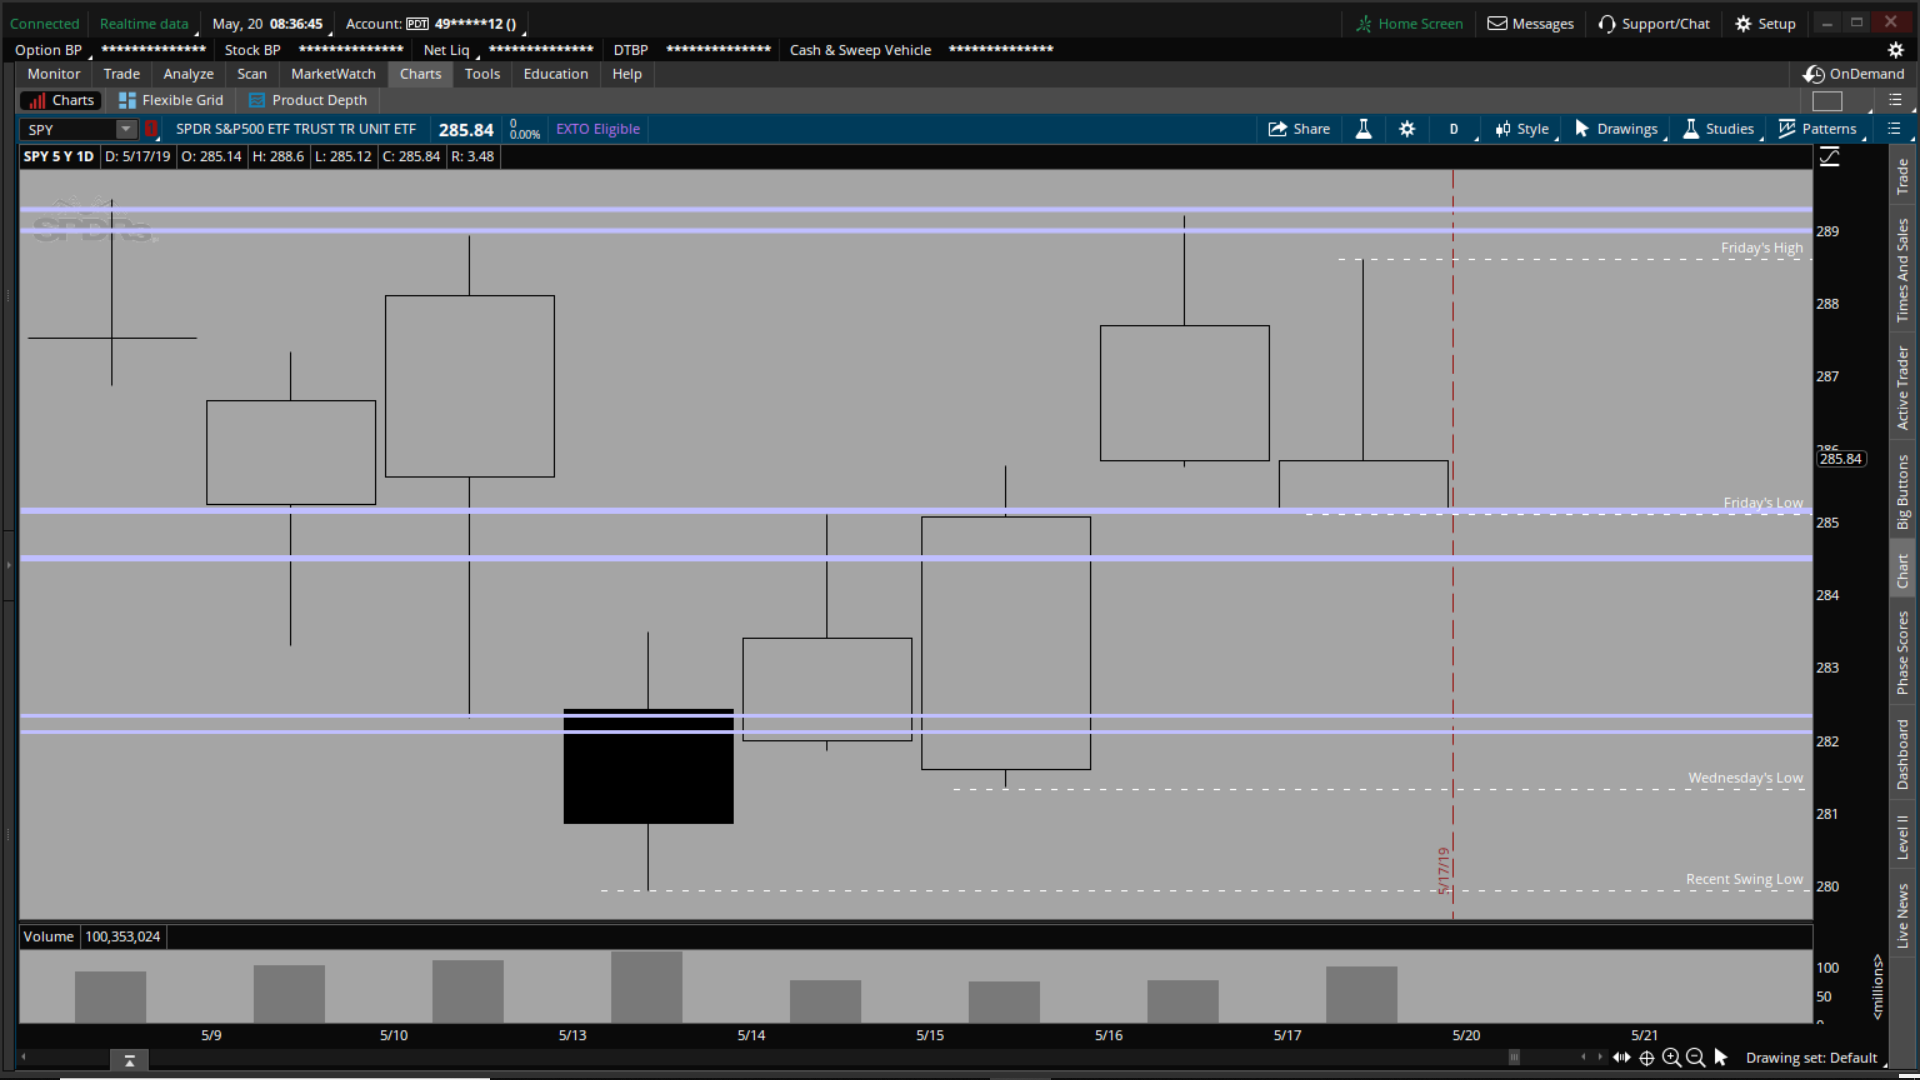Viewport: 1920px width, 1080px height.
Task: Open the Monitor tab
Action: pyautogui.click(x=54, y=74)
